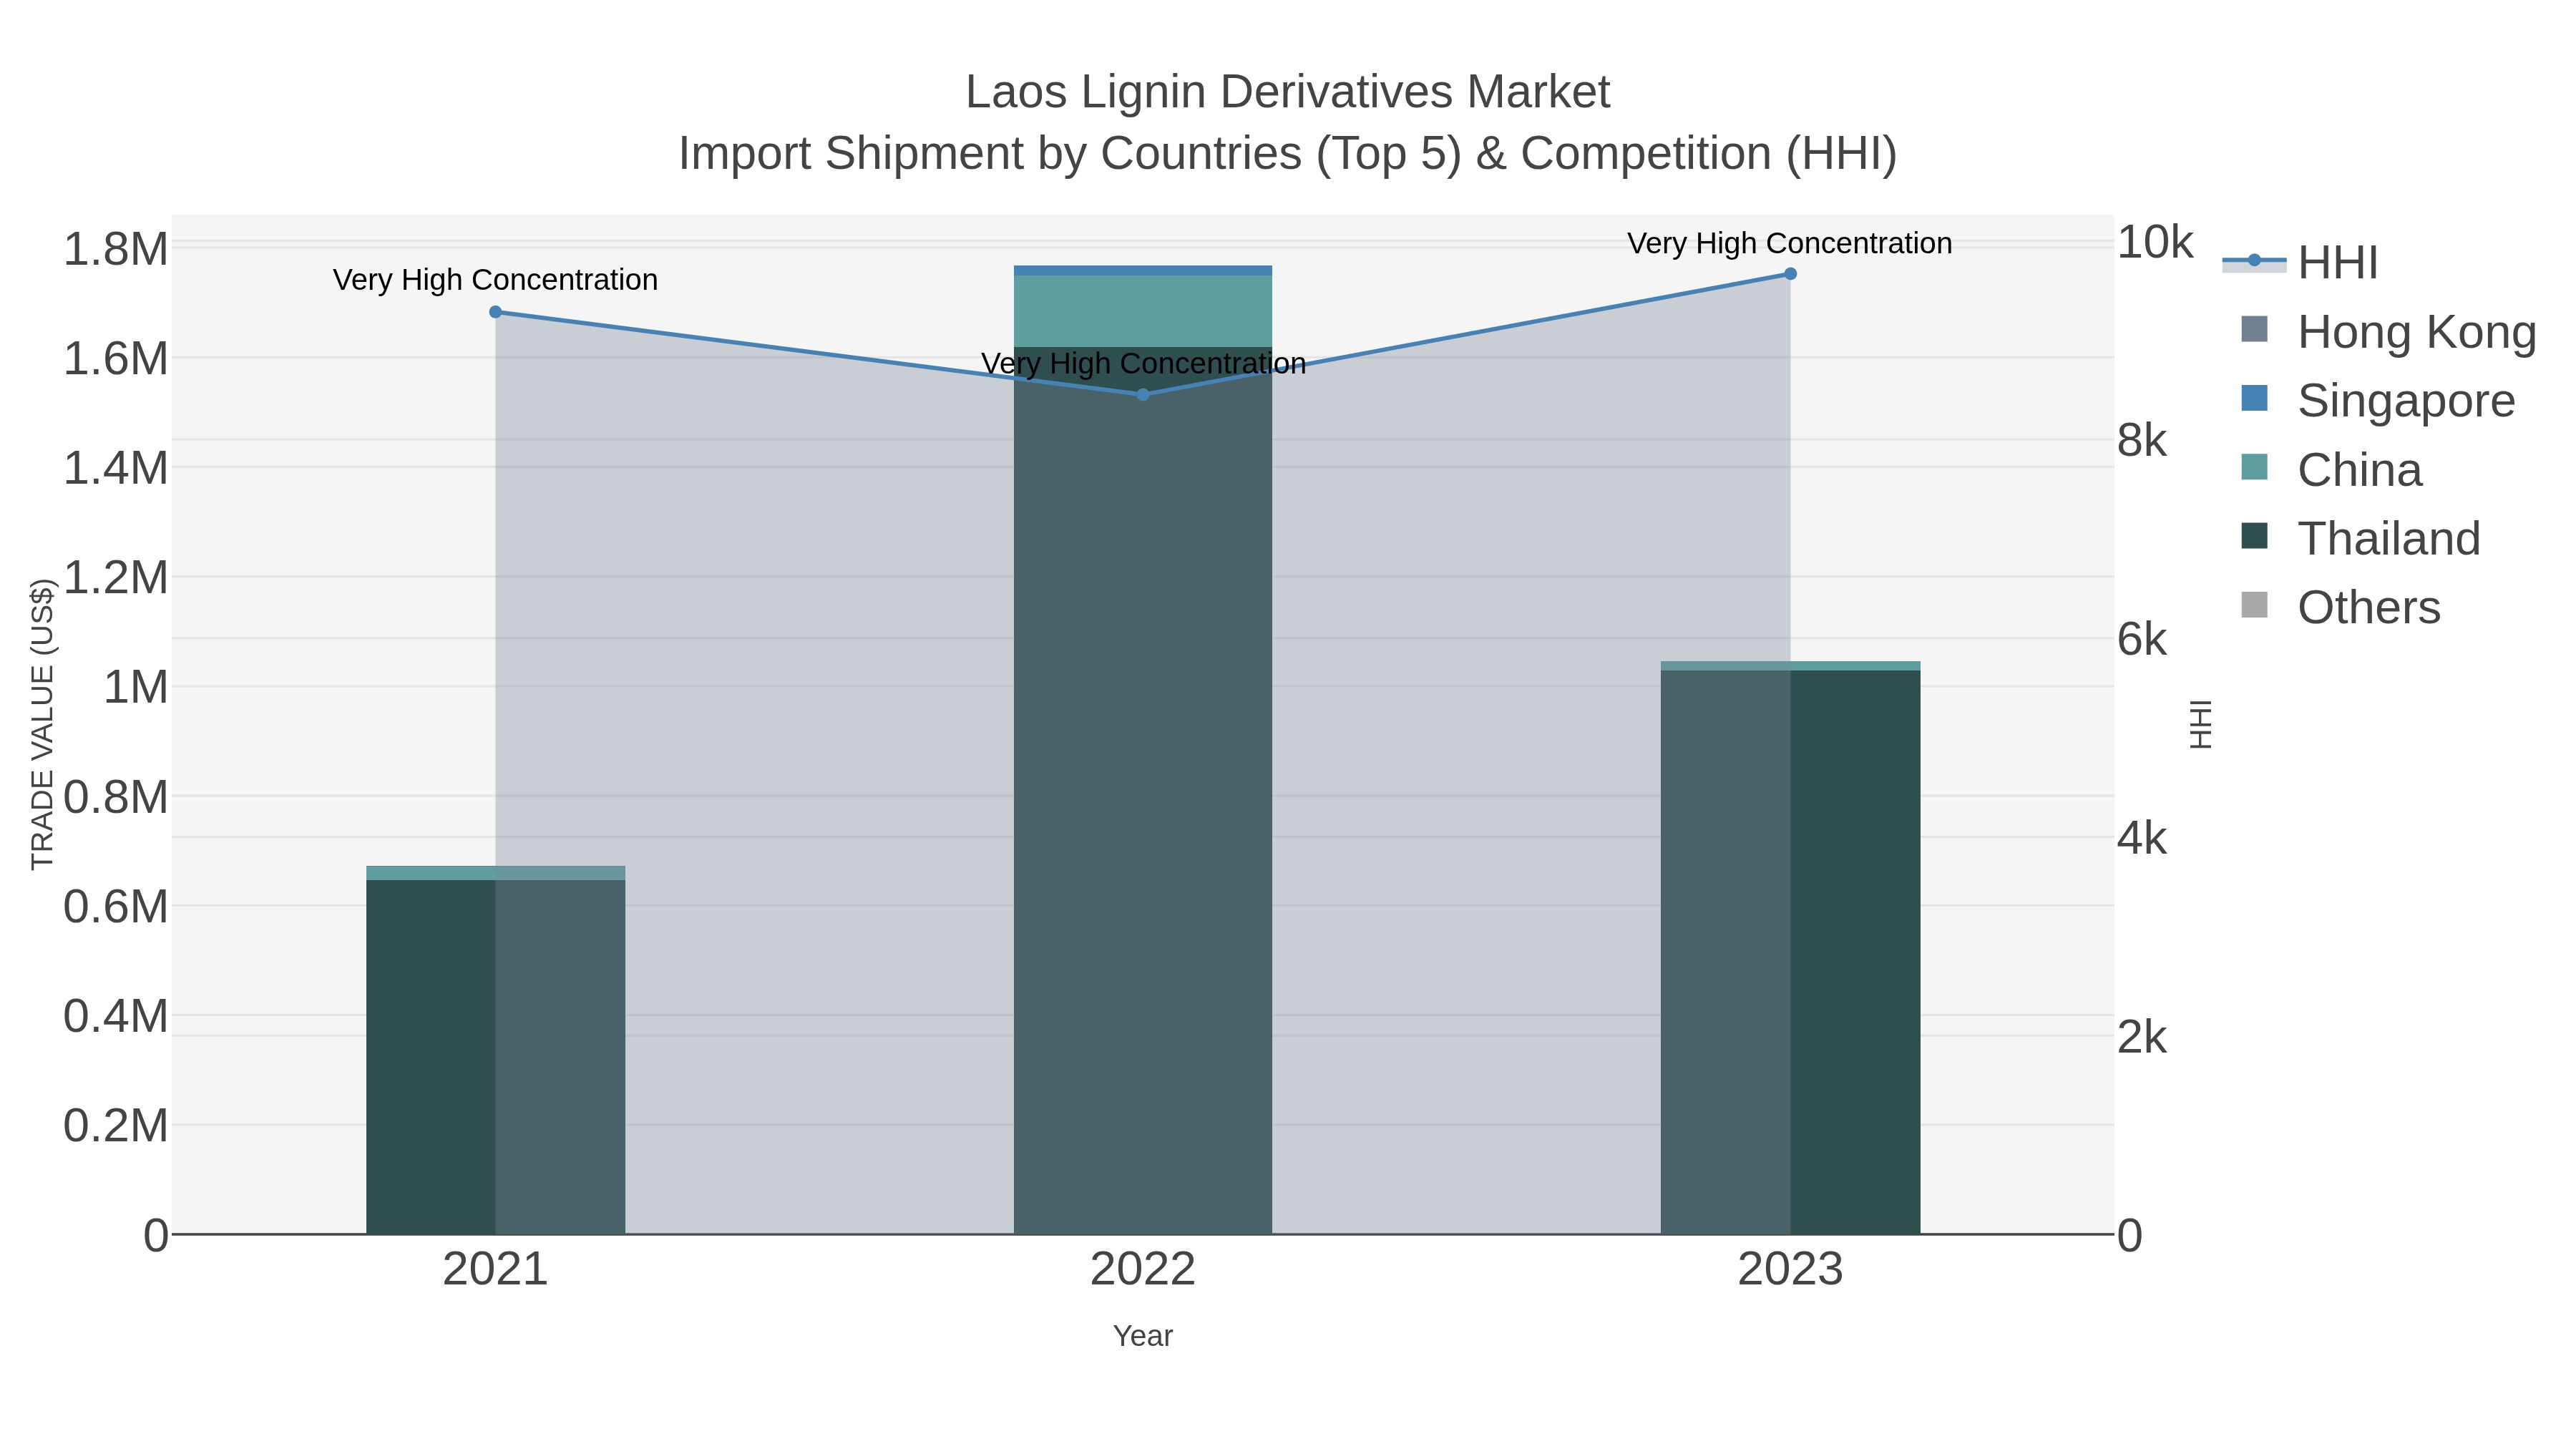Click the 2022 China bar segment
2576x1449 pixels.
[x=1143, y=312]
